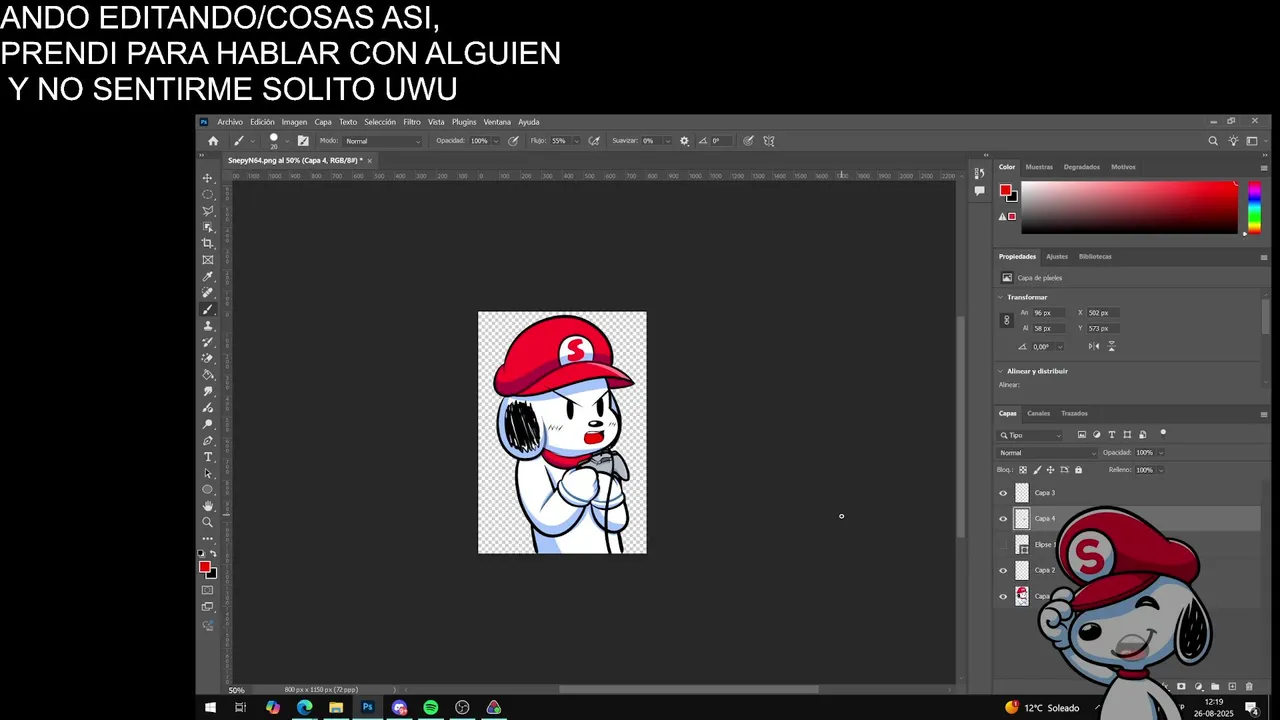
Task: Select the Polygonal Lasso tool
Action: coord(208,211)
